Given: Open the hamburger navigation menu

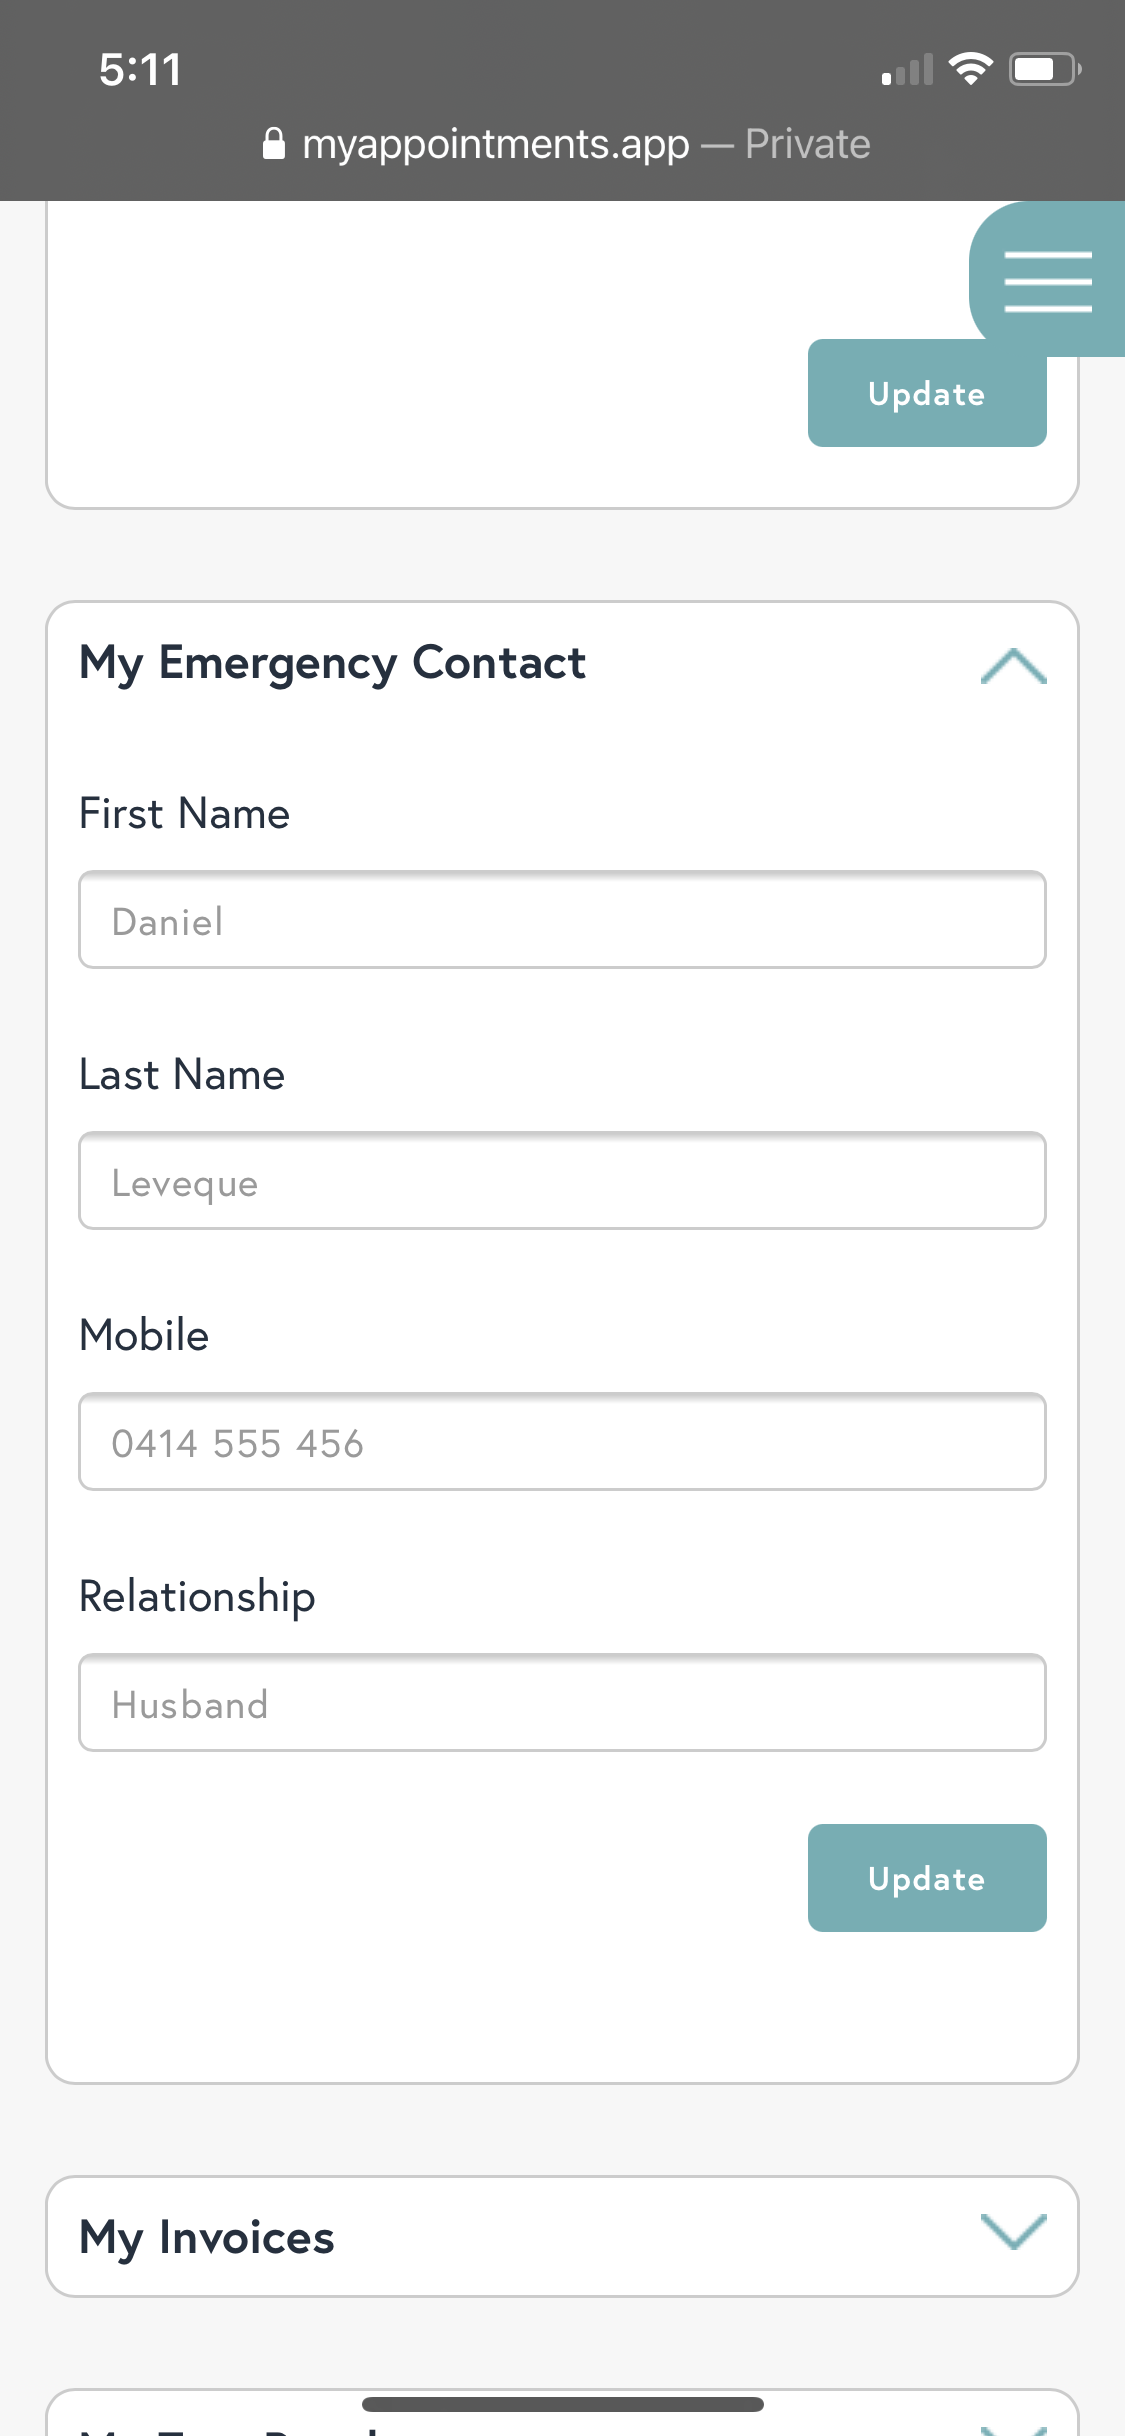Looking at the screenshot, I should (1047, 281).
